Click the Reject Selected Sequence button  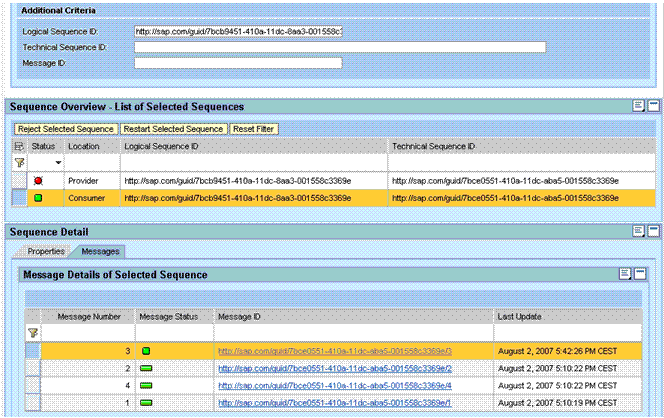pos(65,128)
